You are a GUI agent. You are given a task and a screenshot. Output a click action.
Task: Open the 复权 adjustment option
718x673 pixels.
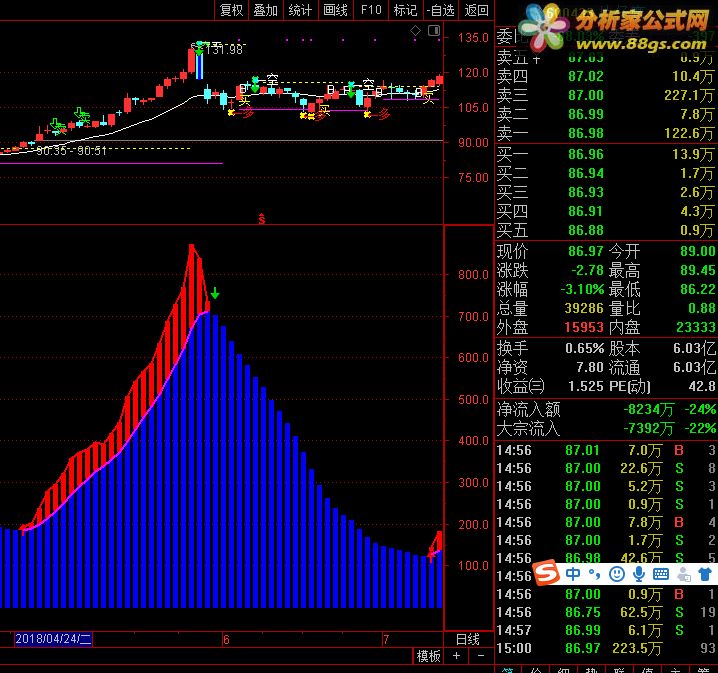click(231, 10)
